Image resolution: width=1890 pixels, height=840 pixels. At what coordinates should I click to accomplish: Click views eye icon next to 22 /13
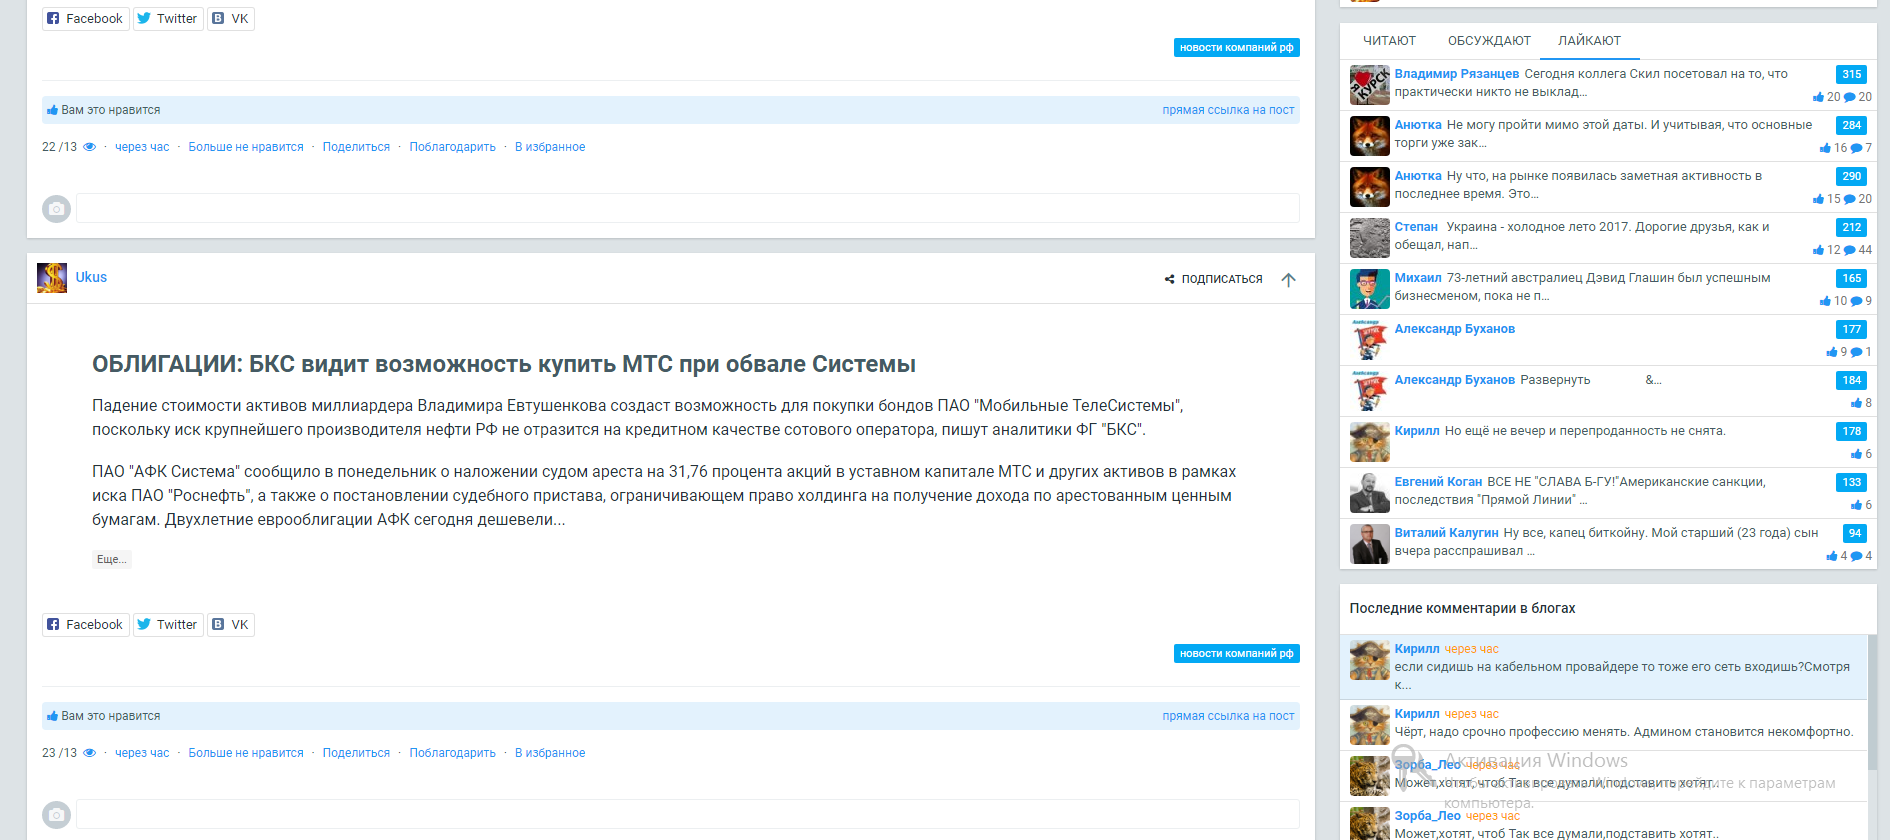coord(89,147)
